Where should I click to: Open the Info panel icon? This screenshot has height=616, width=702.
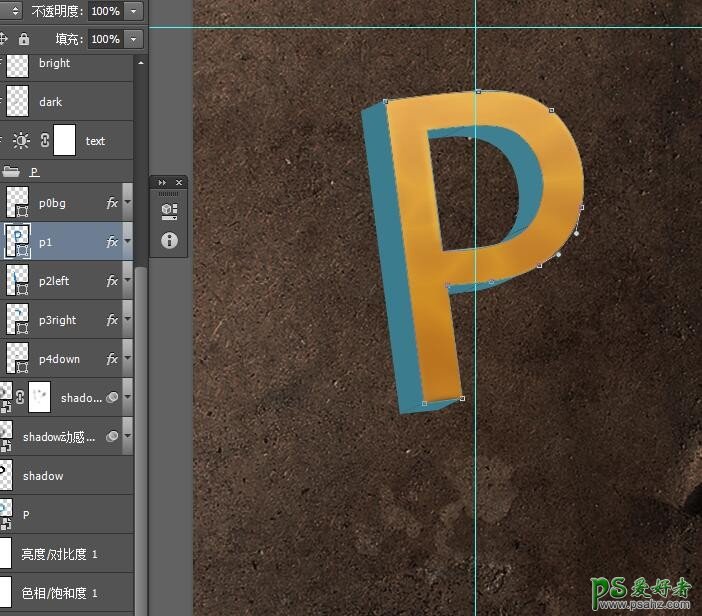point(168,240)
